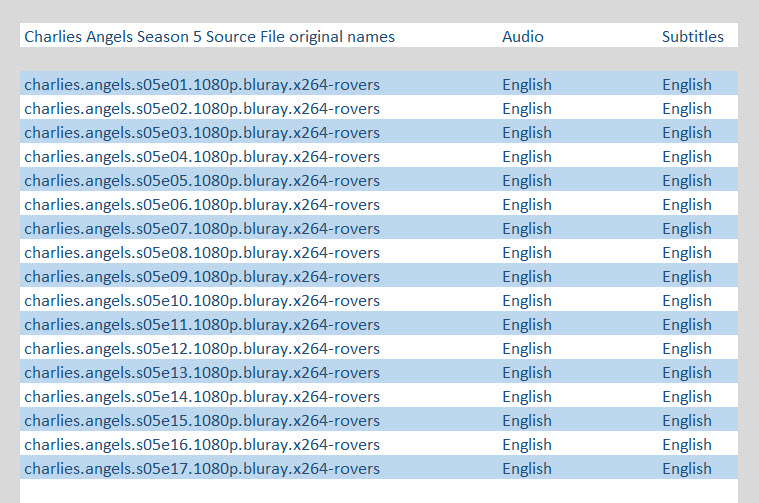Click file name charlies.angels.s05e02.1080p.bluray.x264-rovers
The height and width of the screenshot is (503, 759).
[x=202, y=109]
